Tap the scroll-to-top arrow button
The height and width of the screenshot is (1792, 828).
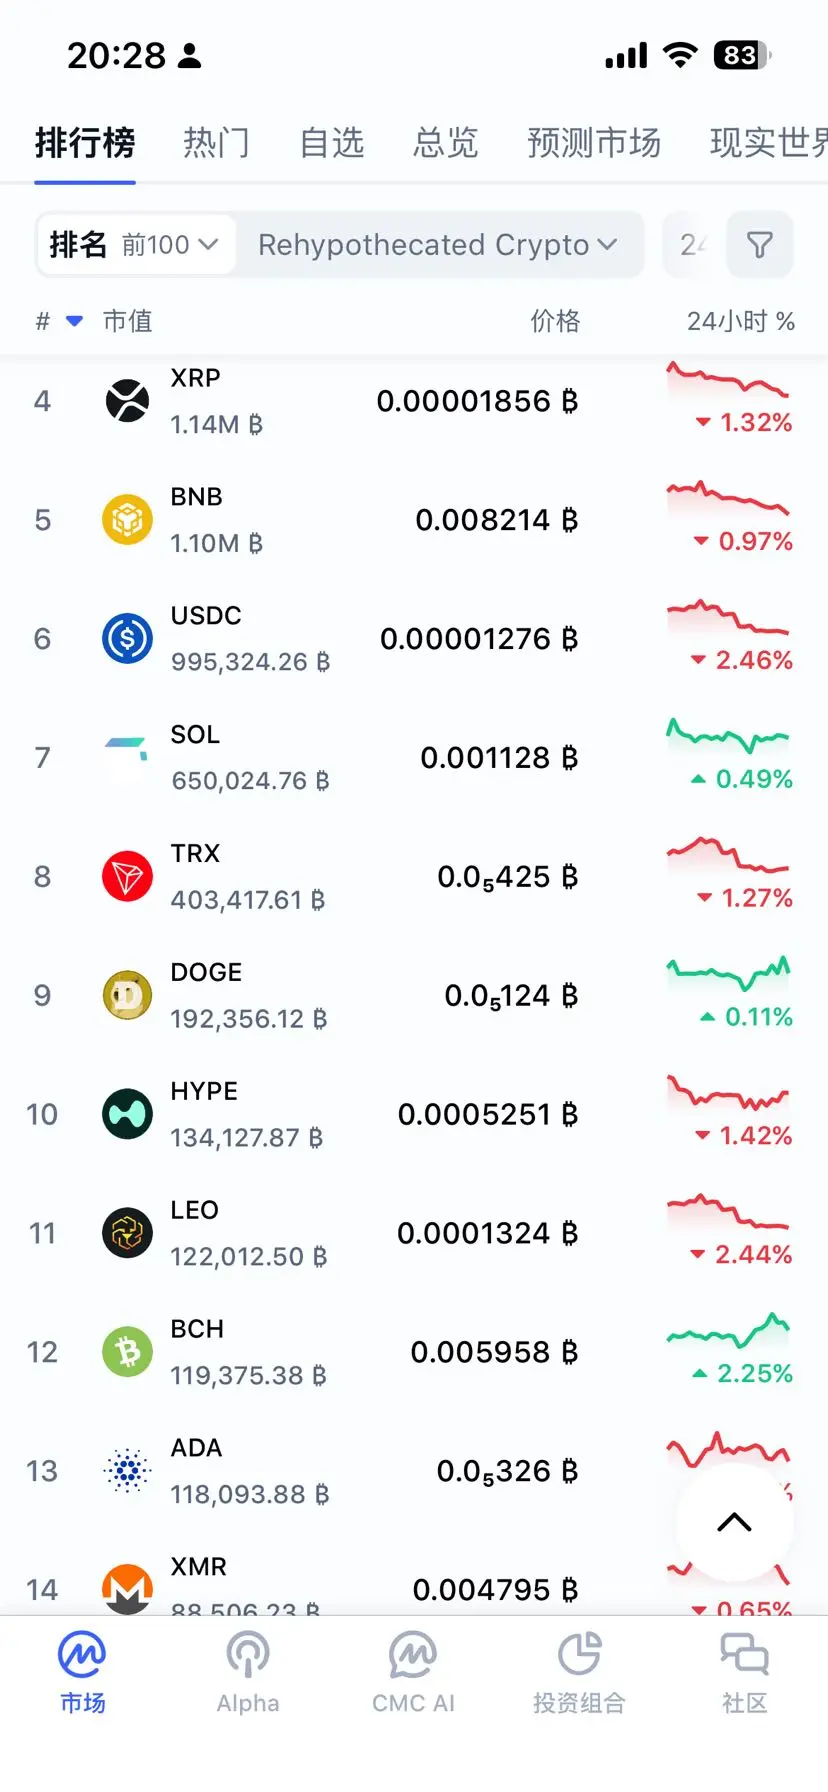point(735,1522)
